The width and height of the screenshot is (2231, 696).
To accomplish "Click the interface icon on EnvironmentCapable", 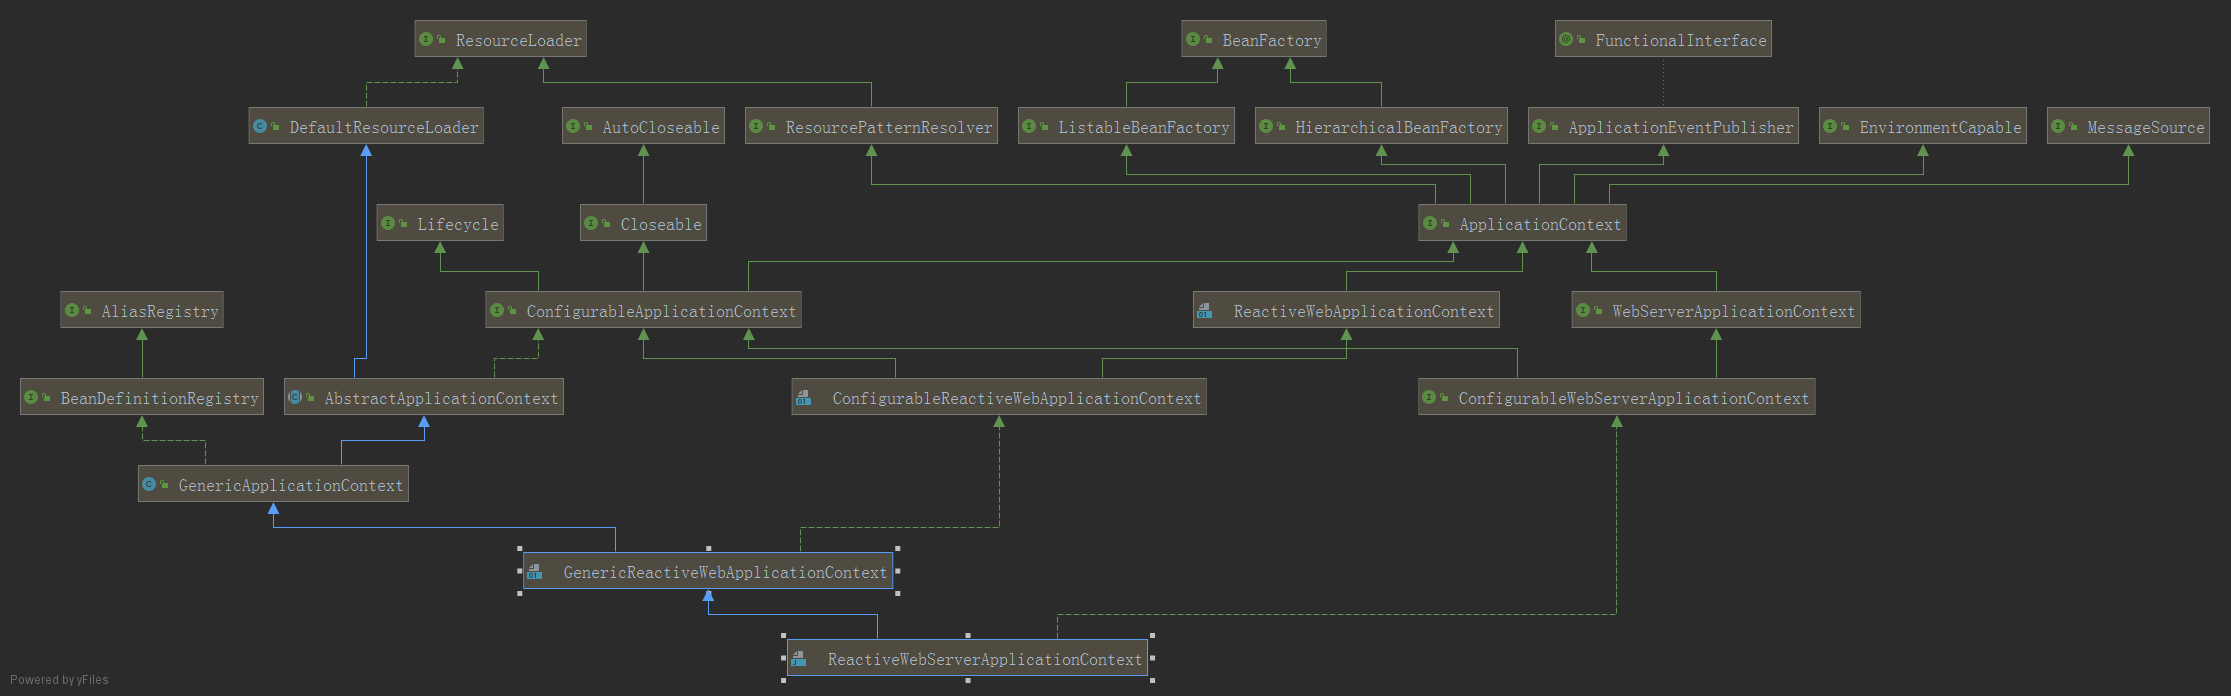I will (x=1830, y=126).
